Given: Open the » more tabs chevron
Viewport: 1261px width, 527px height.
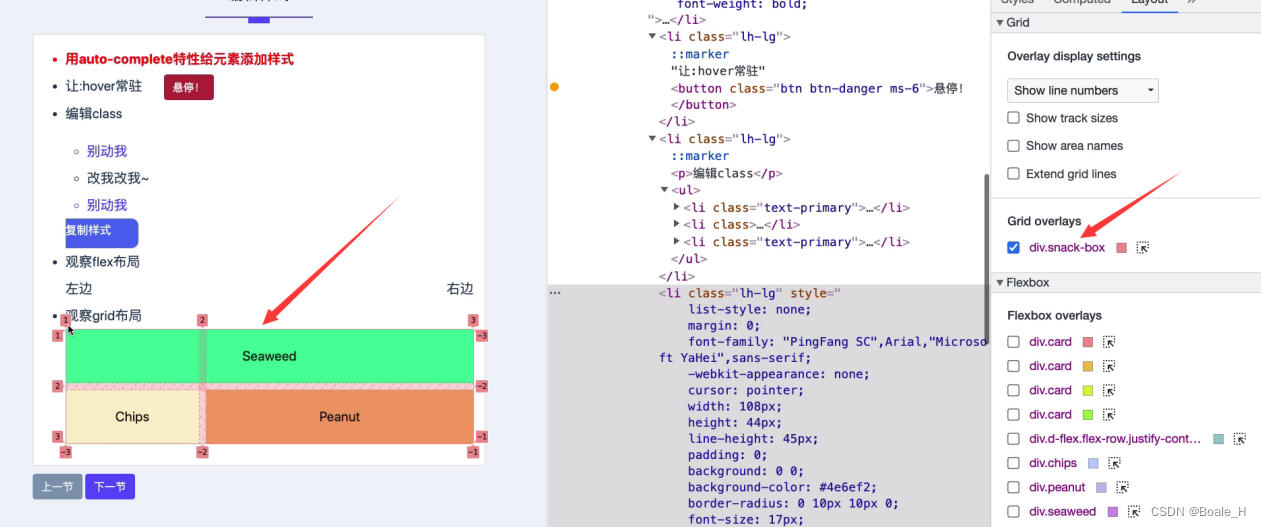Looking at the screenshot, I should [x=1192, y=3].
